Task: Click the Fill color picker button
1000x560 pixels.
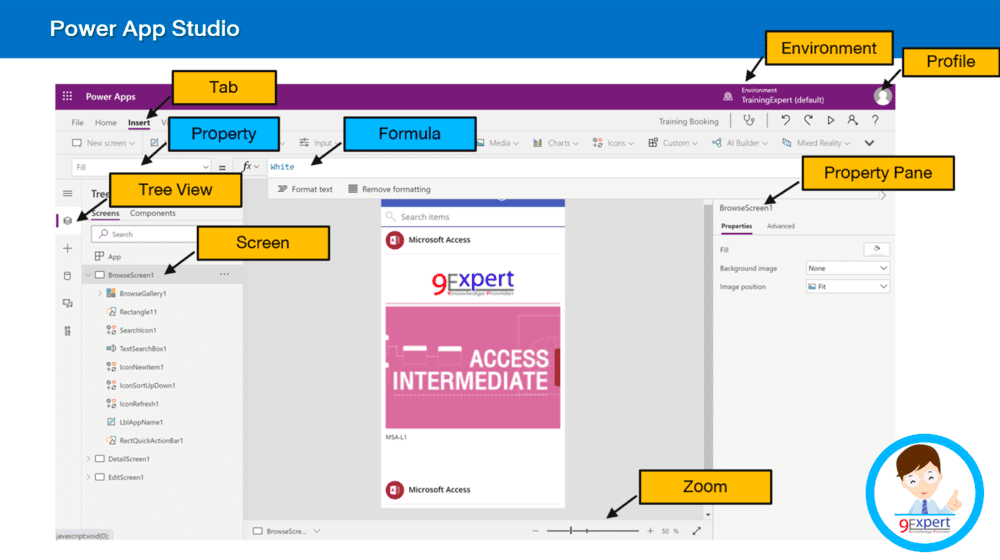Action: click(x=876, y=249)
